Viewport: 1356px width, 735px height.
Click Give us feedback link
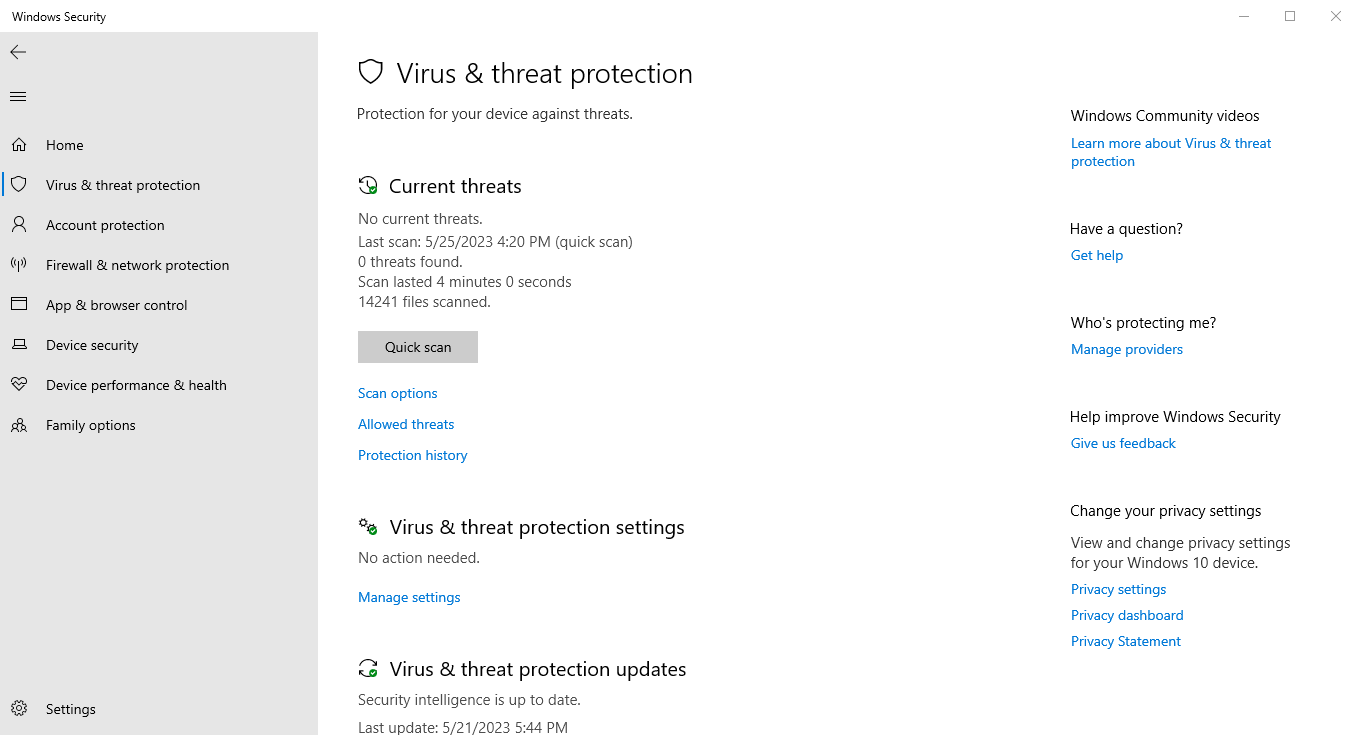[1123, 443]
